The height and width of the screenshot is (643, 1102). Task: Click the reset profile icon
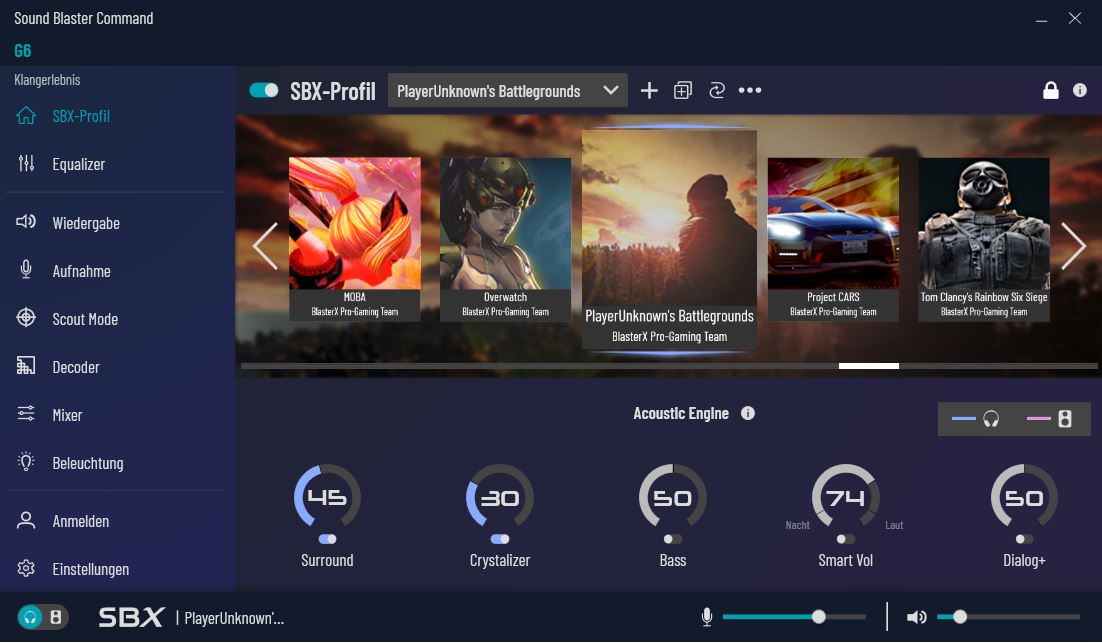point(717,90)
